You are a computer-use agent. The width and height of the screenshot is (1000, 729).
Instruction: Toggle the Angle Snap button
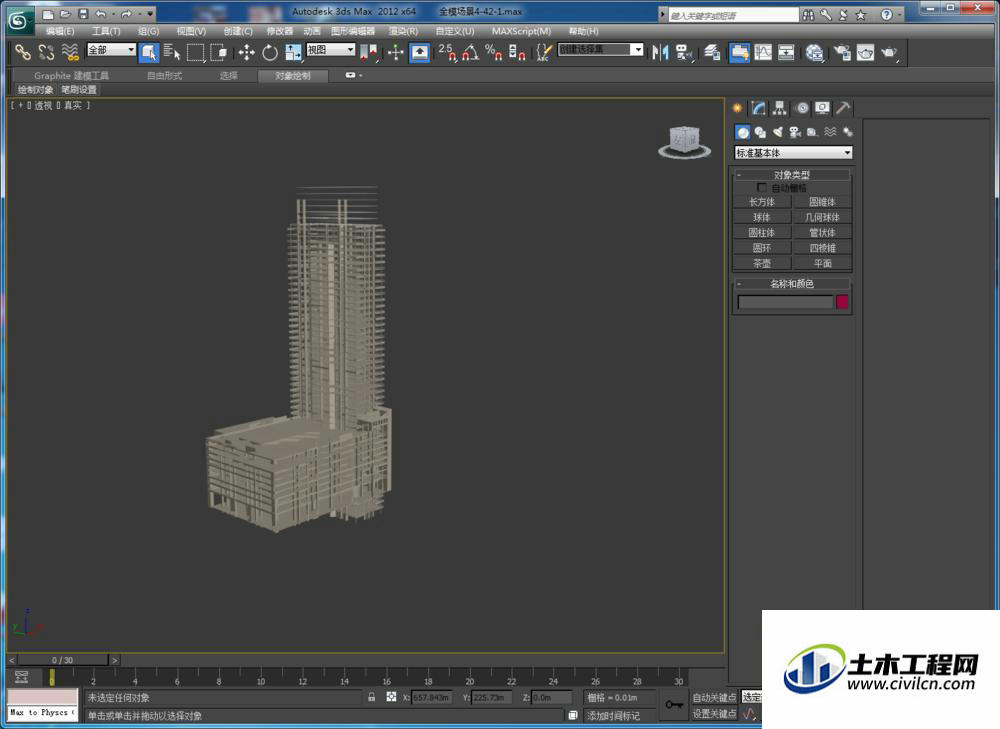(x=471, y=52)
